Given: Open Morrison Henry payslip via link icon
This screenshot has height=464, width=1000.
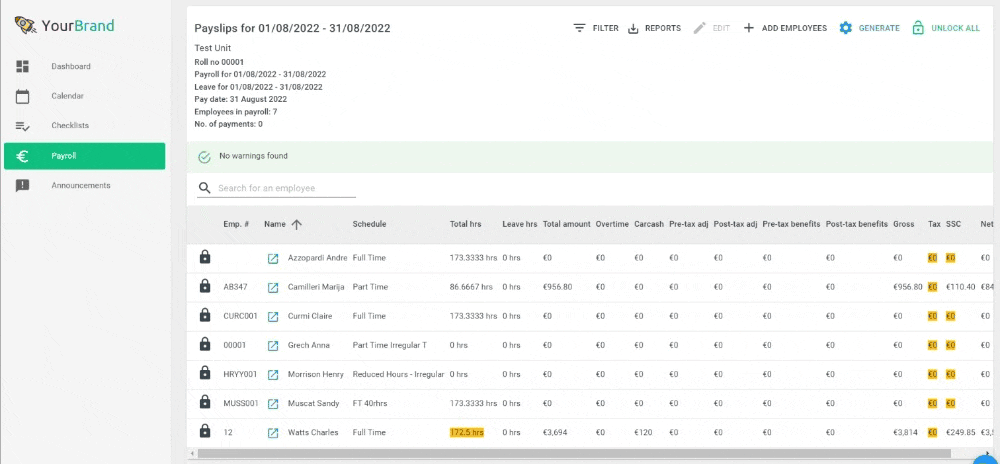Looking at the screenshot, I should click(x=273, y=375).
